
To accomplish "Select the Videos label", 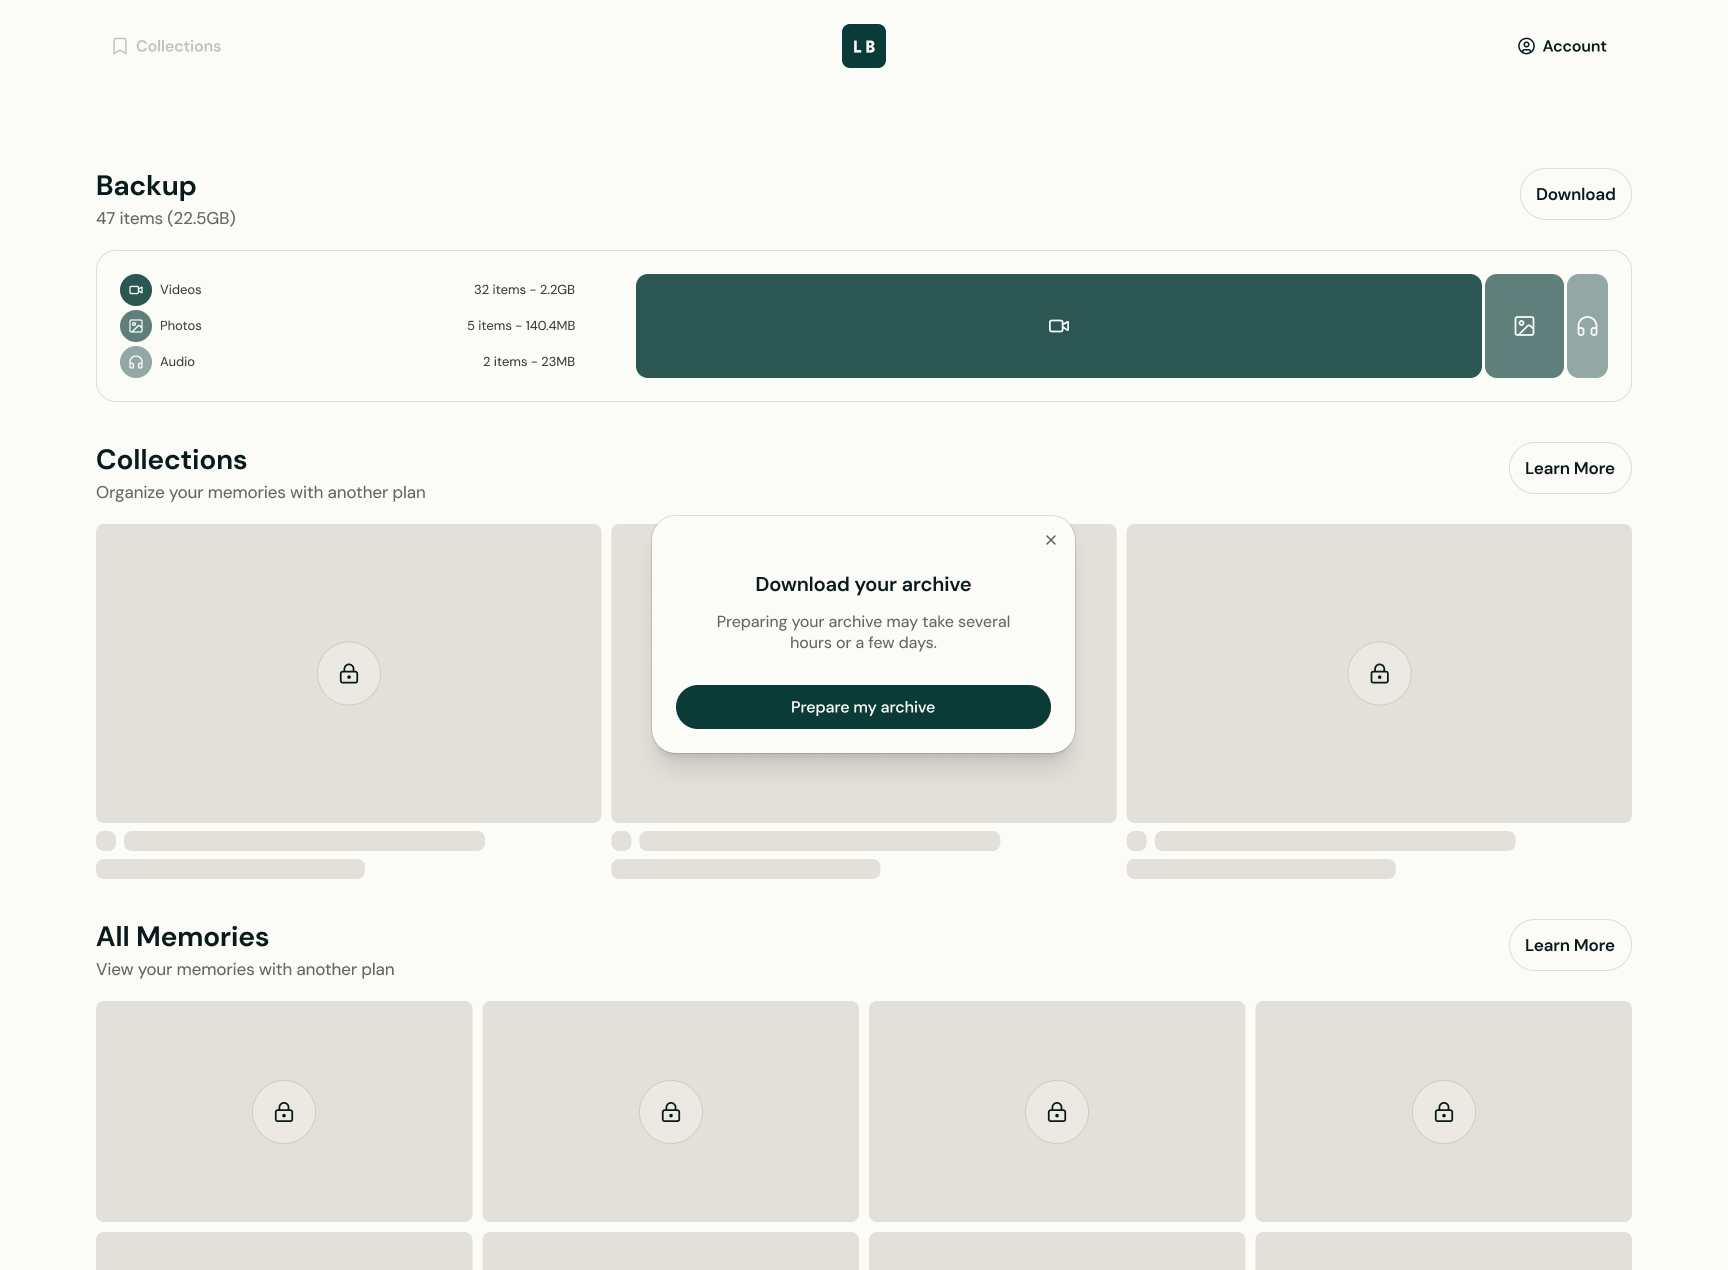I will [x=181, y=290].
